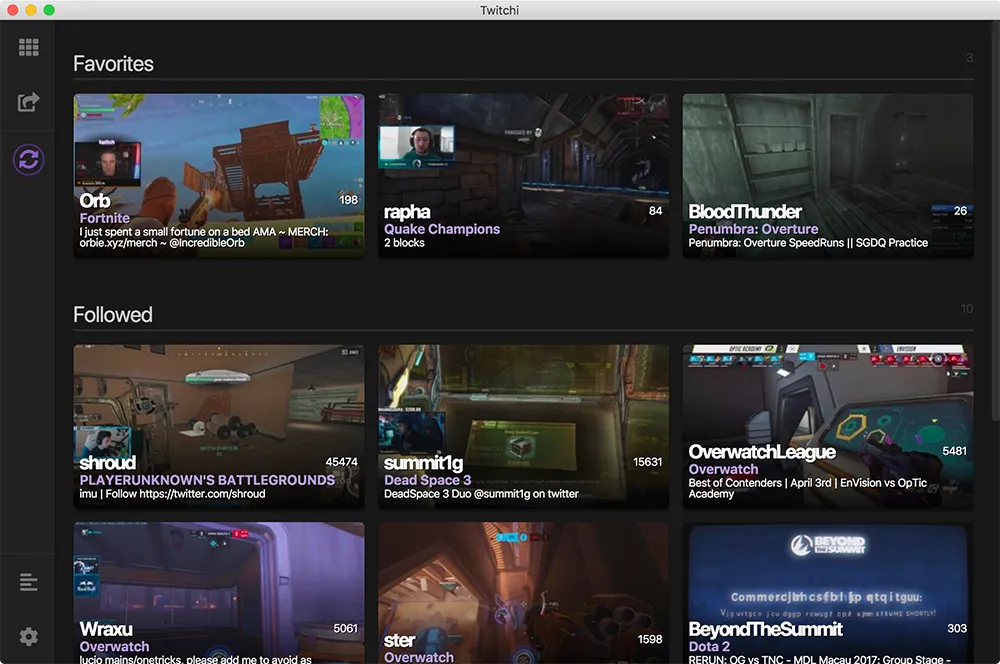Click the Fortnite game link
The width and height of the screenshot is (1000, 664).
click(105, 218)
